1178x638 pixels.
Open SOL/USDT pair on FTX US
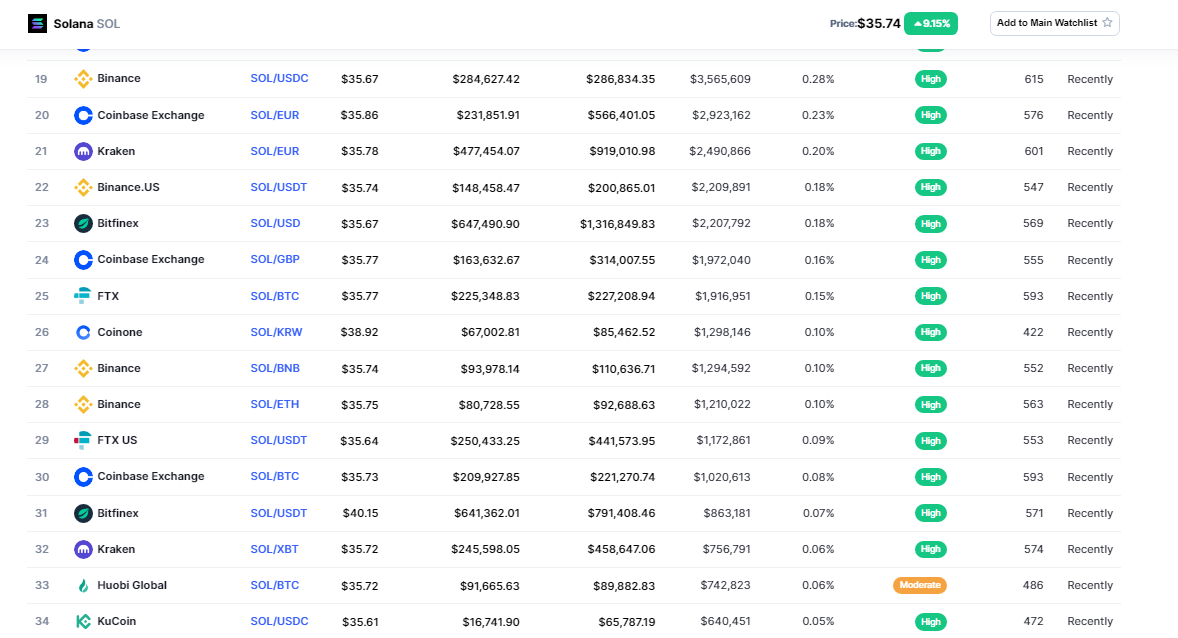point(279,440)
